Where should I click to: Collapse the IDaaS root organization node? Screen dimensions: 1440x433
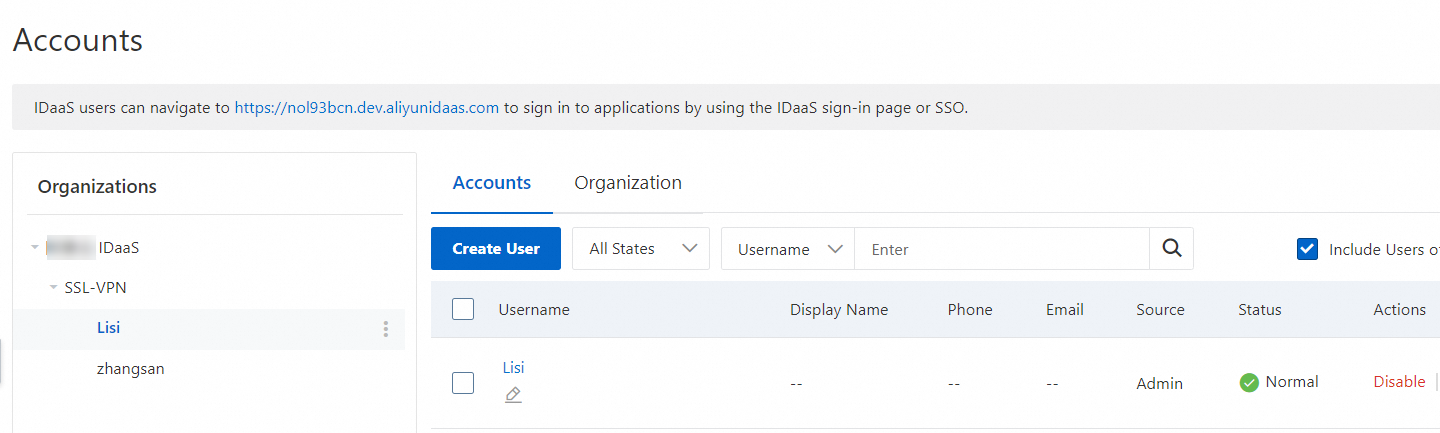click(36, 247)
